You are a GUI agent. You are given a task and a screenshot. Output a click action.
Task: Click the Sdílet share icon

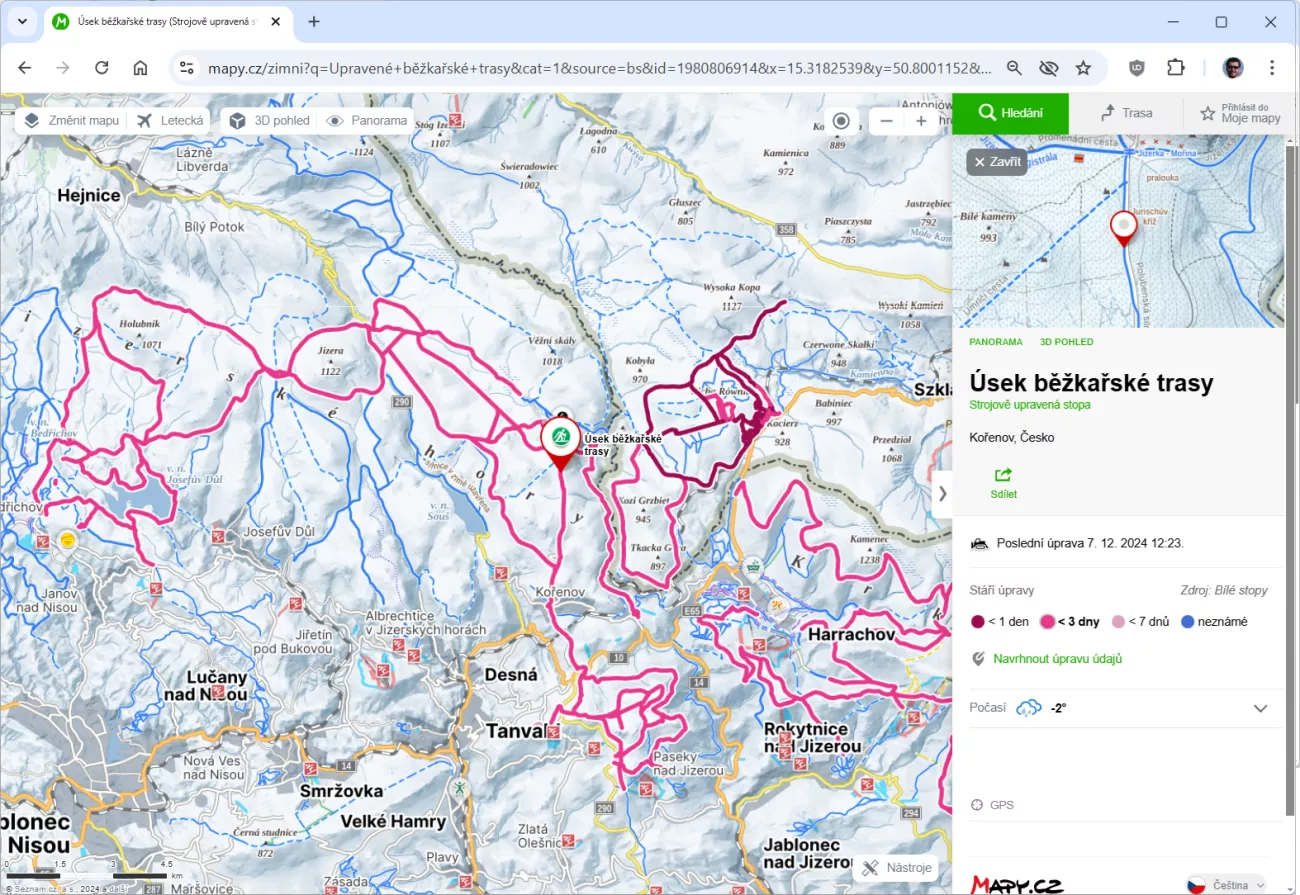point(1003,475)
